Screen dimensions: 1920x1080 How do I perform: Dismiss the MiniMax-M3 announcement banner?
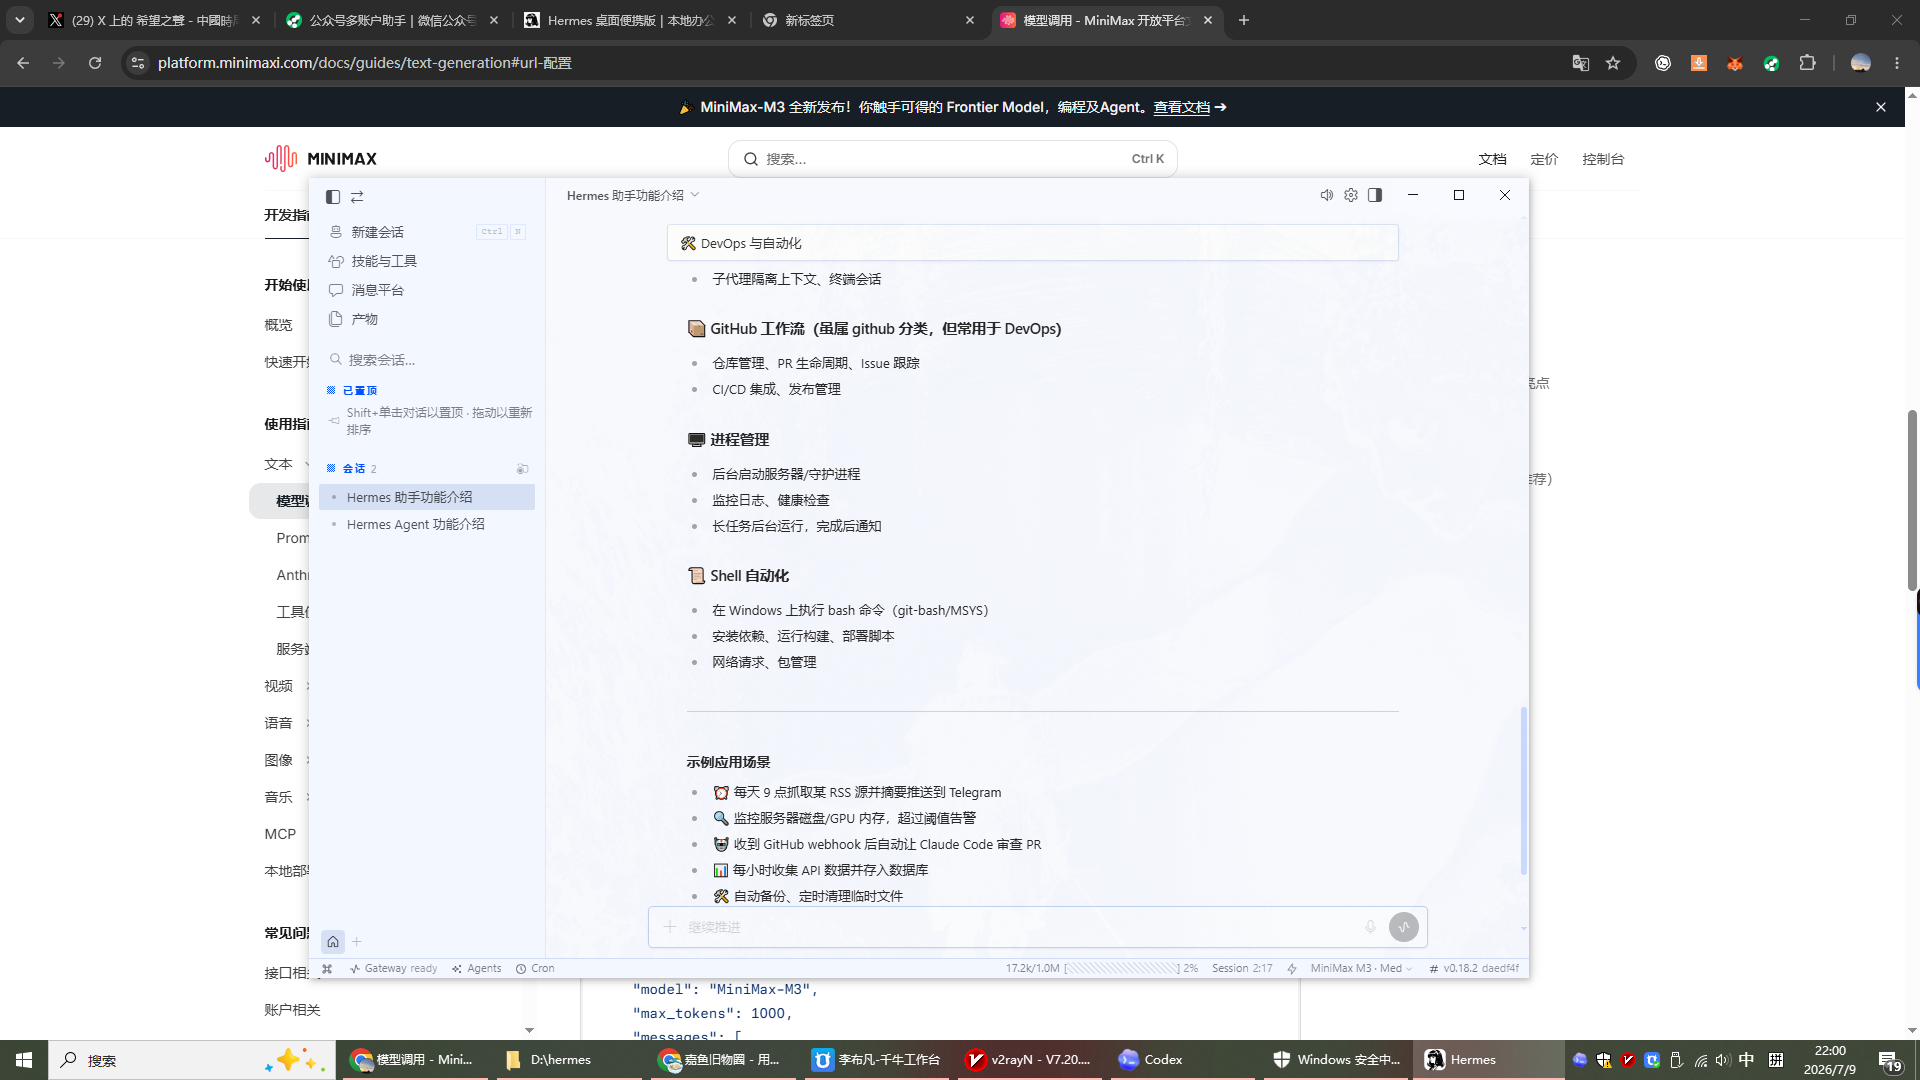coord(1881,107)
